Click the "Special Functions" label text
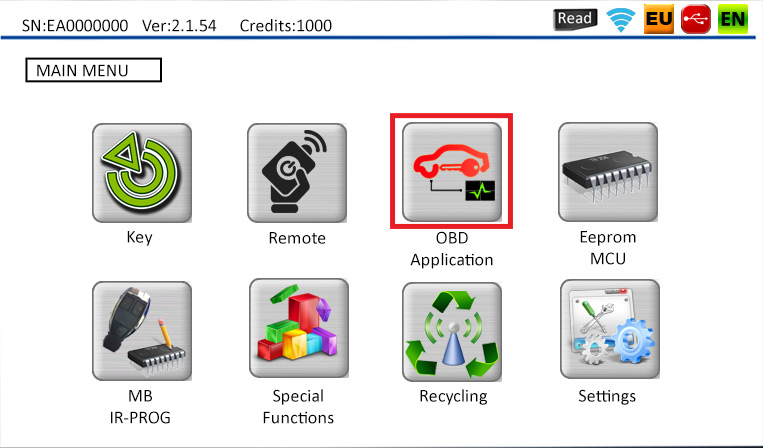The height and width of the screenshot is (448, 763). (298, 407)
